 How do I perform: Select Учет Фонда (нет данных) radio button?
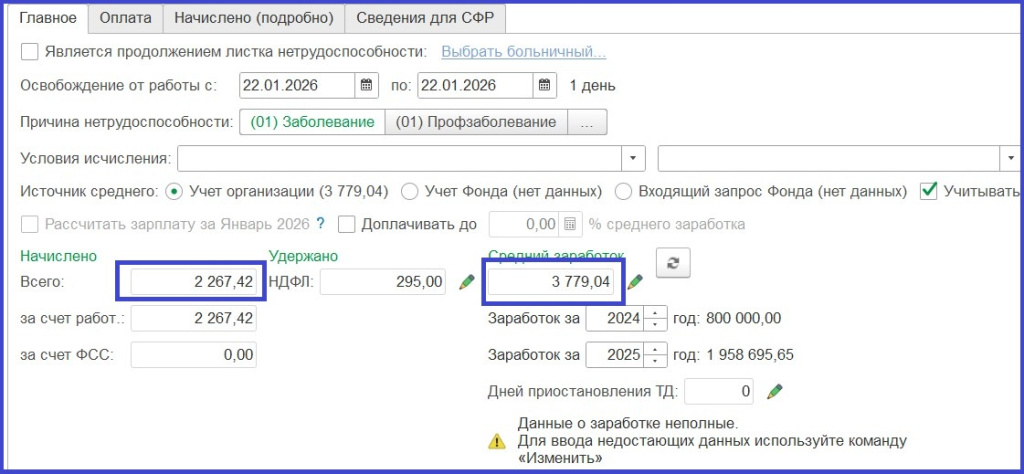[x=409, y=191]
